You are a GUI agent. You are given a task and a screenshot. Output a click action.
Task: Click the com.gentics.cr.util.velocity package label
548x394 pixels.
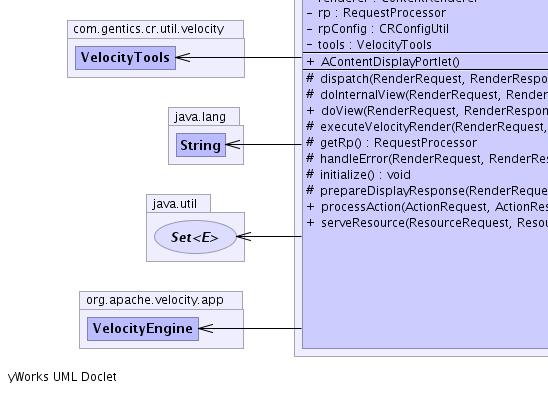point(149,29)
